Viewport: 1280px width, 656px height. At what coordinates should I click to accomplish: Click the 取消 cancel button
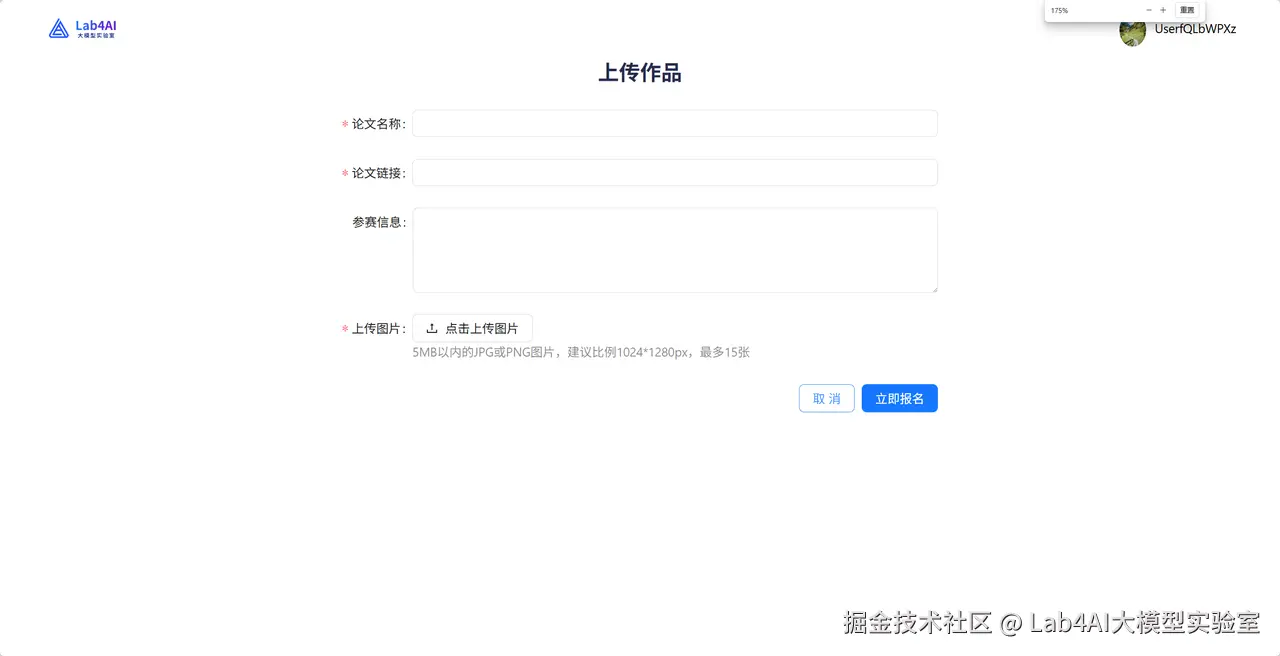[826, 398]
